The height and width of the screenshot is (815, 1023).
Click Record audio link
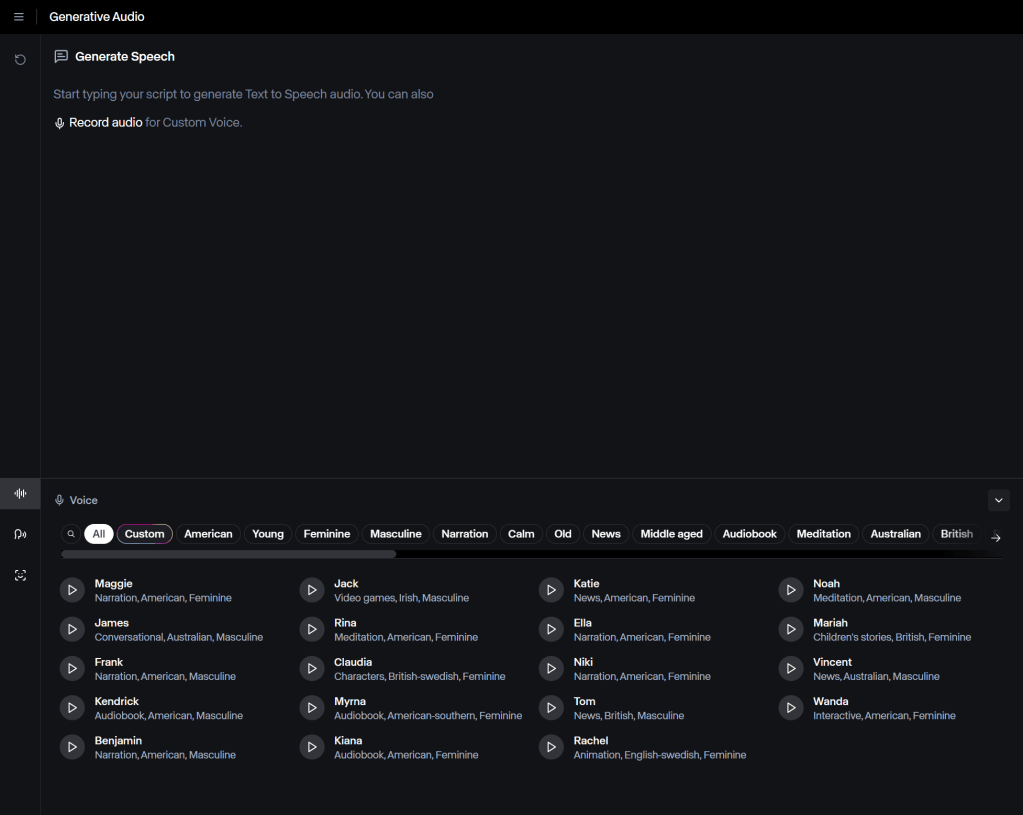[105, 123]
